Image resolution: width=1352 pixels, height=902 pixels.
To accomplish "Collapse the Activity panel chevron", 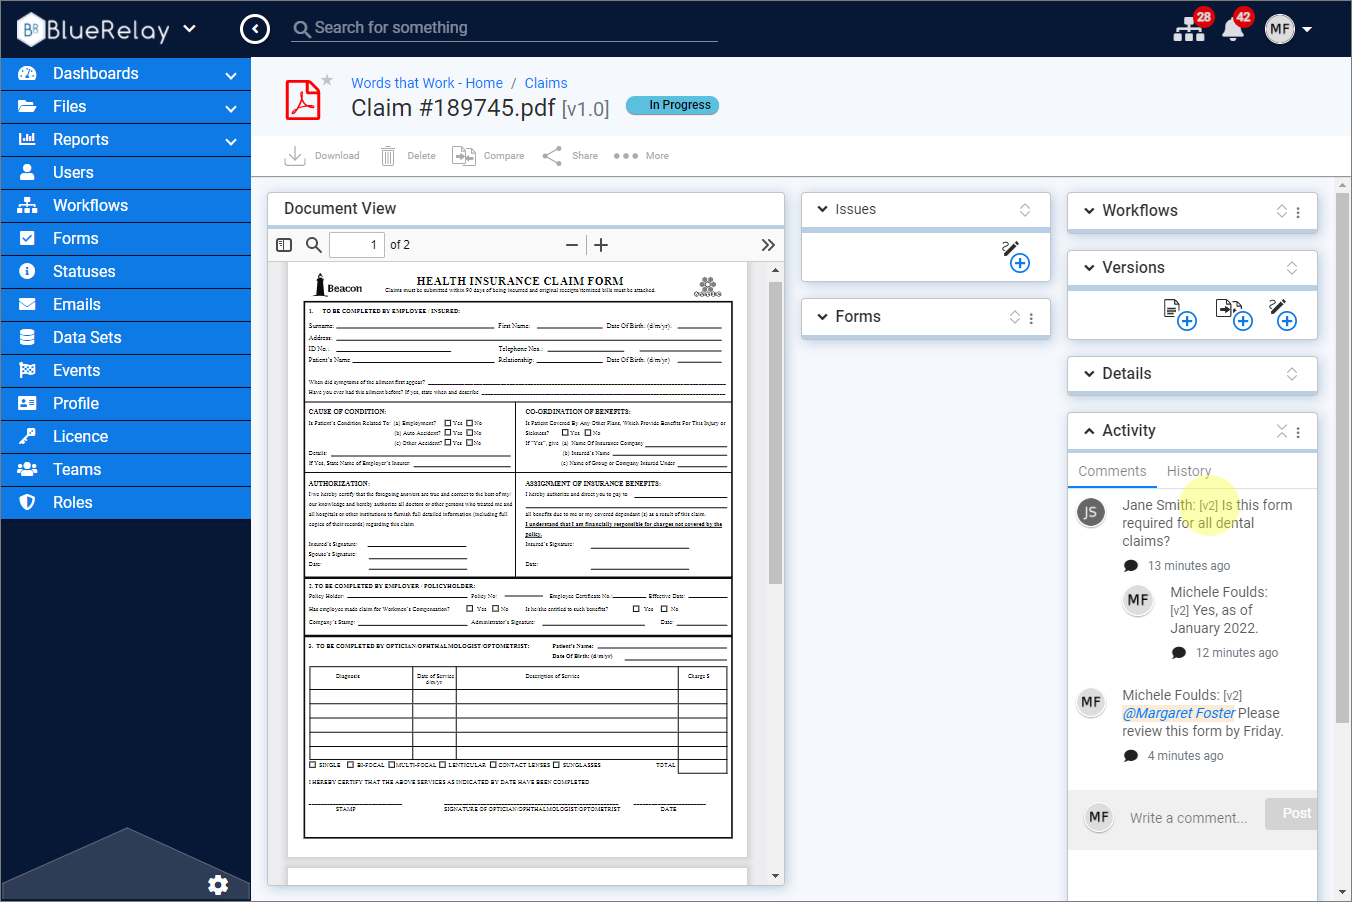I will [1089, 431].
